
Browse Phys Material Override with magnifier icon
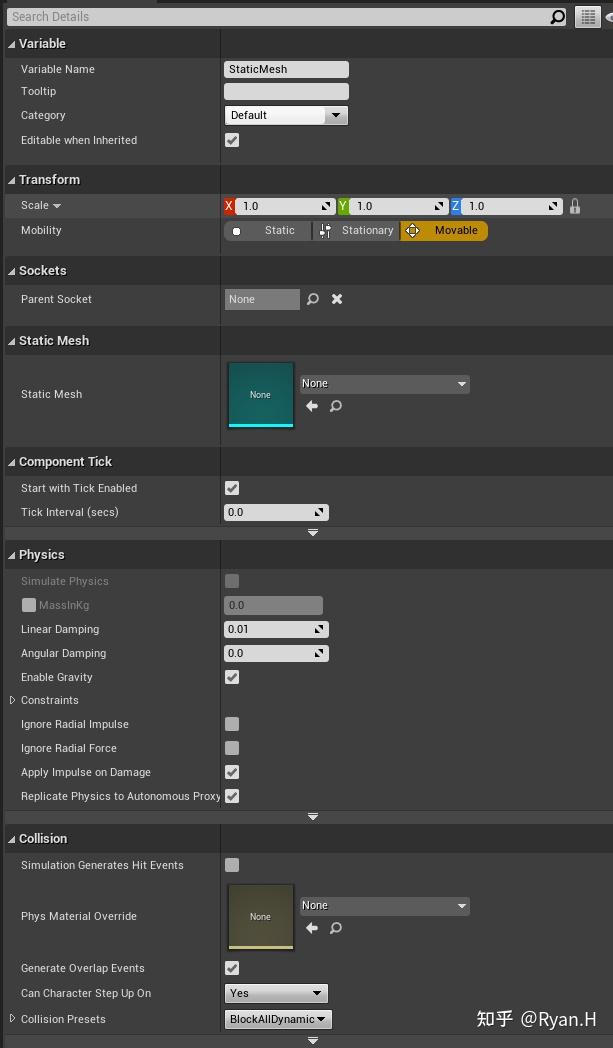(335, 928)
